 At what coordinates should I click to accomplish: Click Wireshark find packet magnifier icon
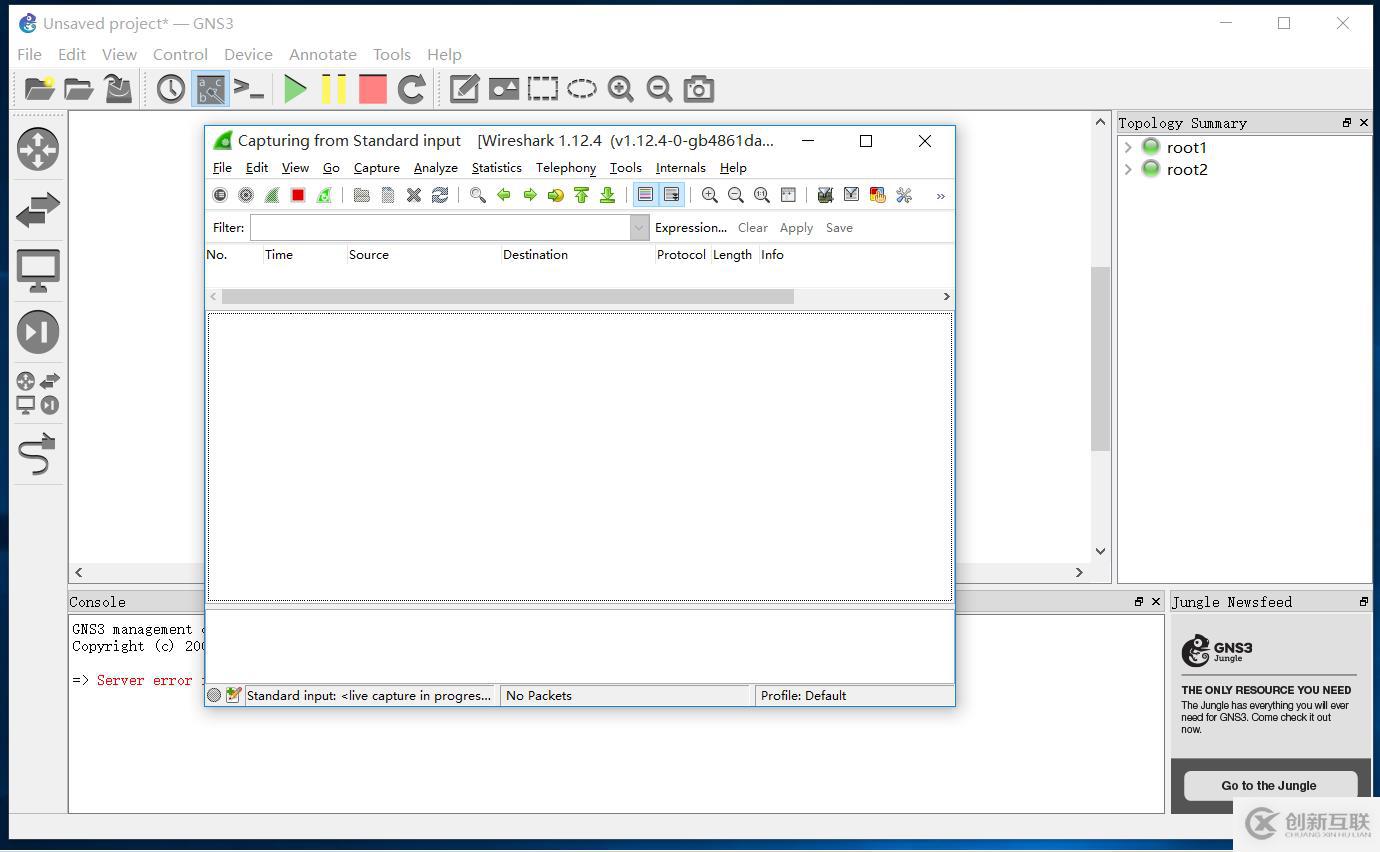pyautogui.click(x=478, y=195)
